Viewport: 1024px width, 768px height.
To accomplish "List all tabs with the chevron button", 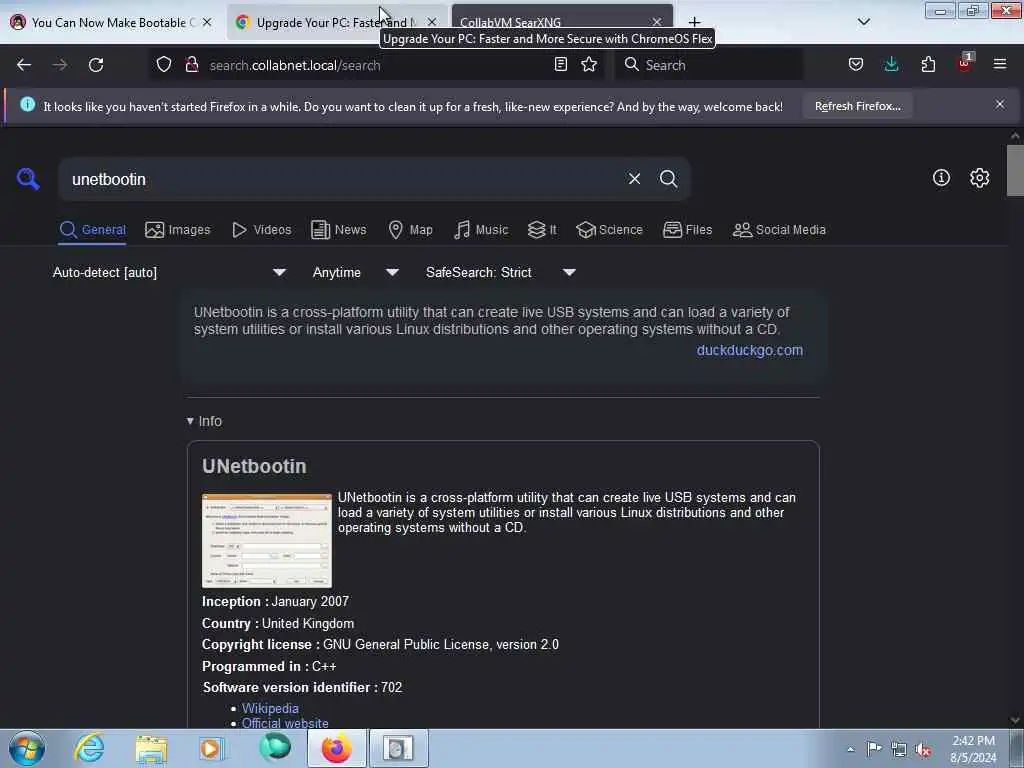I will 863,22.
